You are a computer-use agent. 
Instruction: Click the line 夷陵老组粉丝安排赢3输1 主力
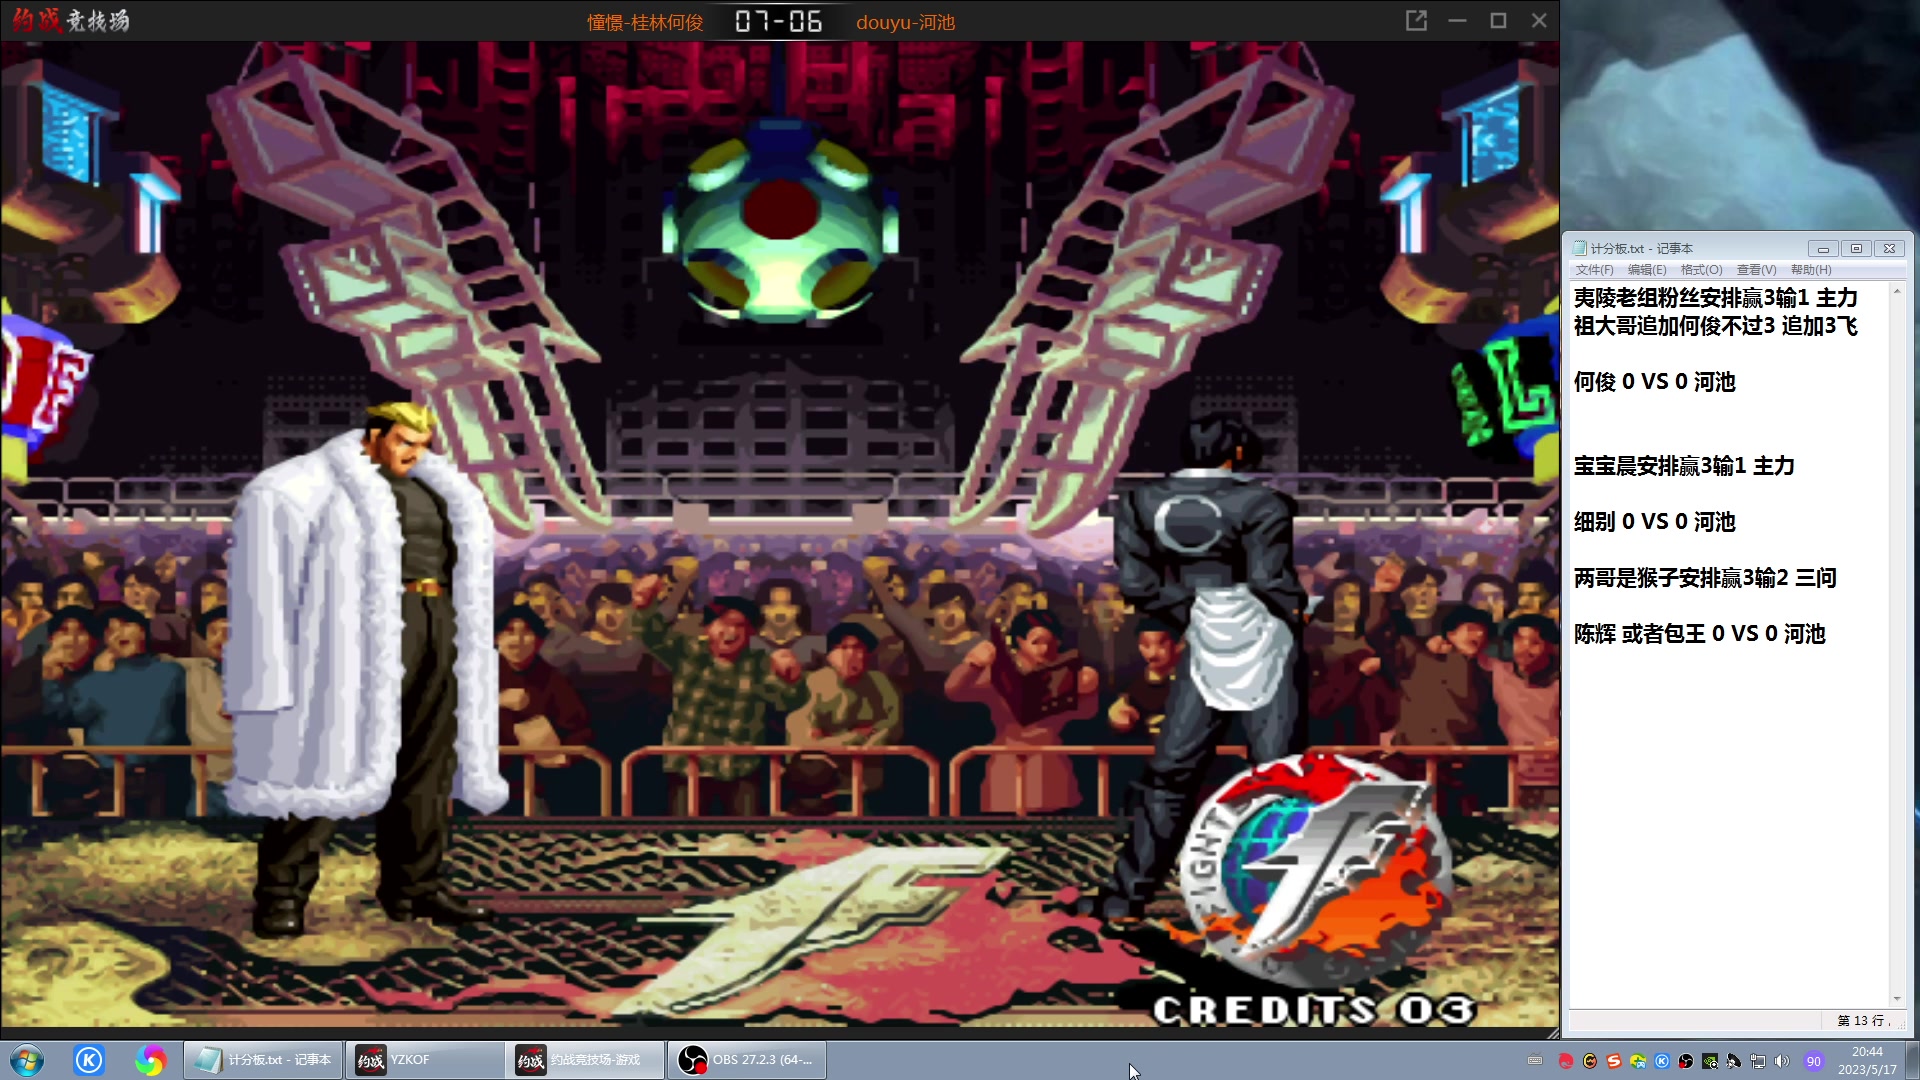[x=1716, y=298]
